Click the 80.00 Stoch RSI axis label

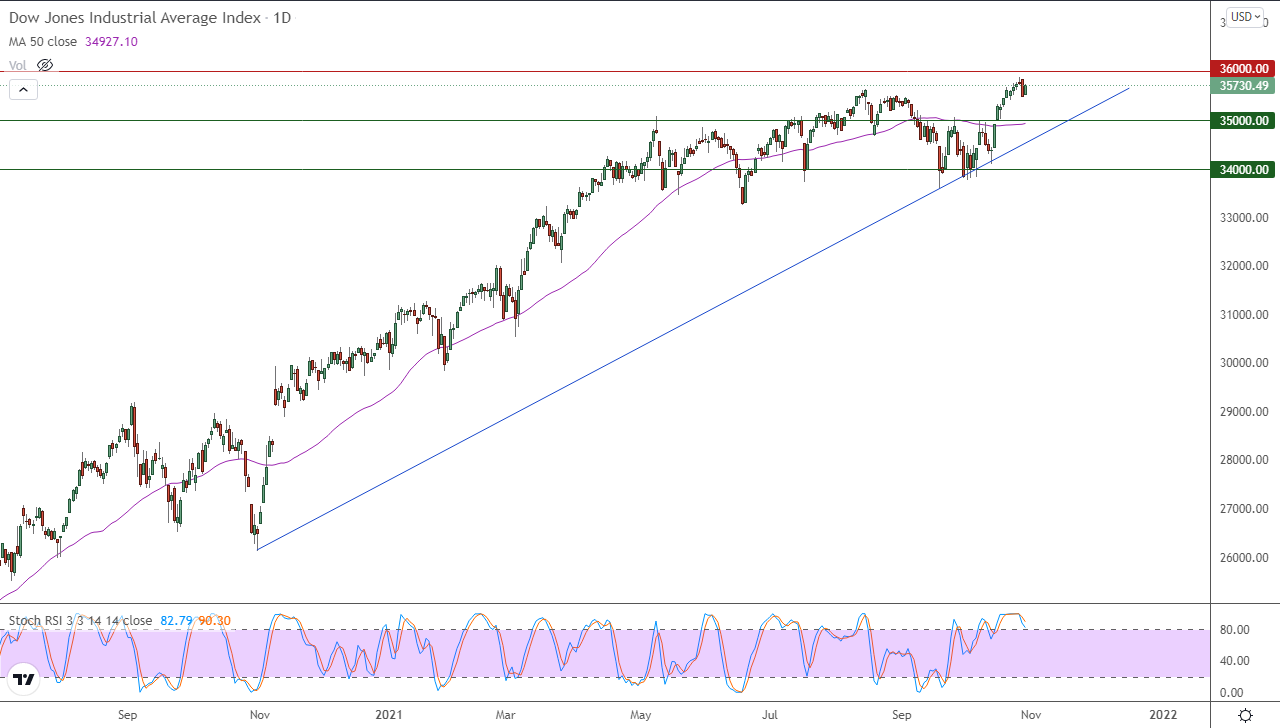tap(1233, 630)
